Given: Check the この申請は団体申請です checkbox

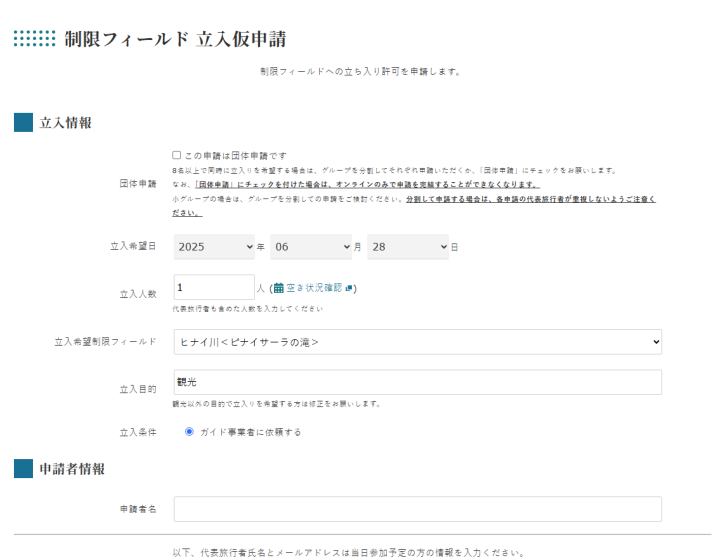Looking at the screenshot, I should 177,156.
